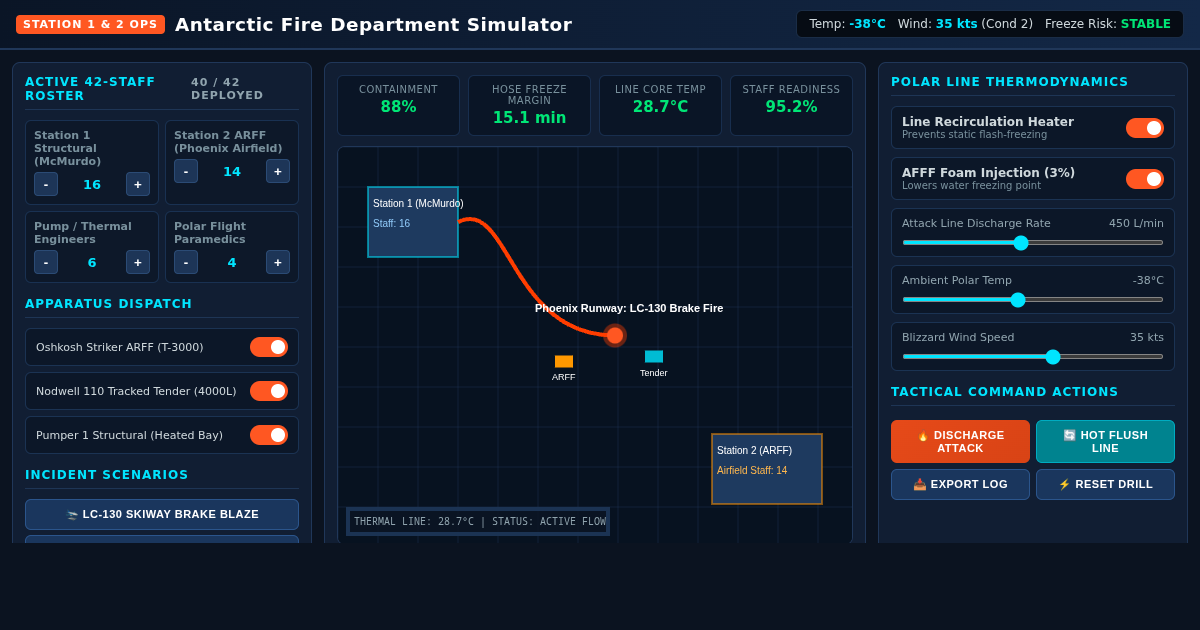
Task: Increase Station 2 ARFF staff count
Action: (278, 171)
